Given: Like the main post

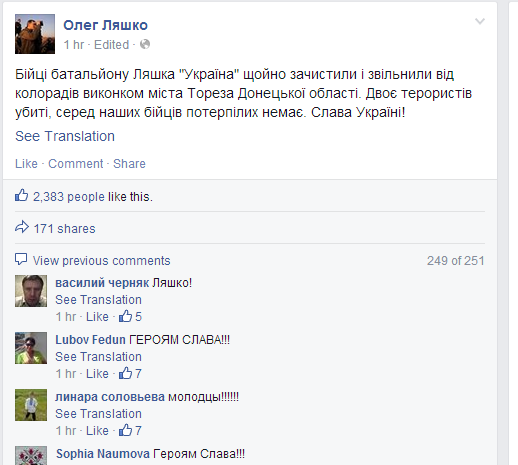Looking at the screenshot, I should click(x=26, y=164).
